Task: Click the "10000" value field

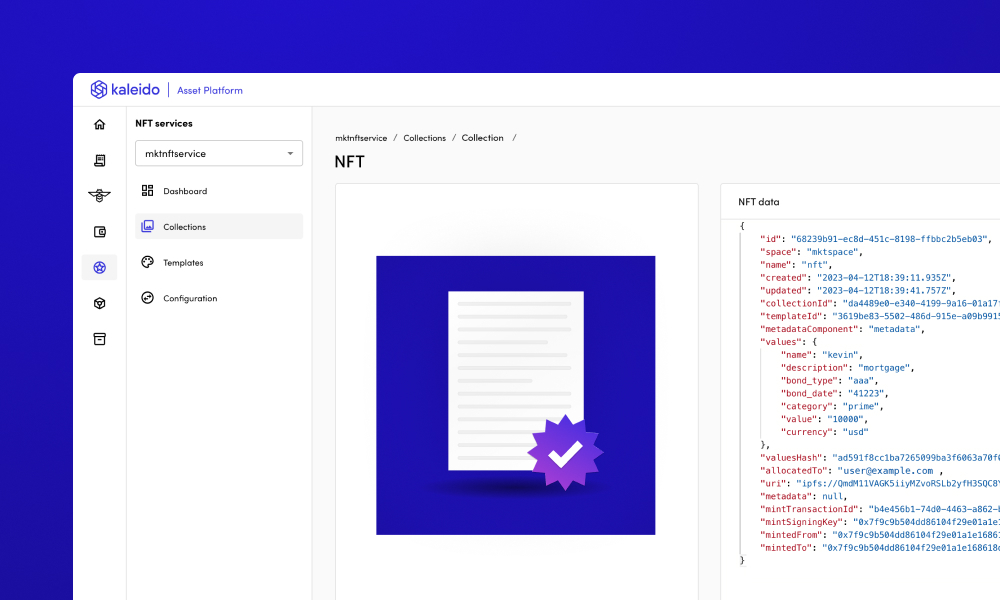Action: point(845,419)
